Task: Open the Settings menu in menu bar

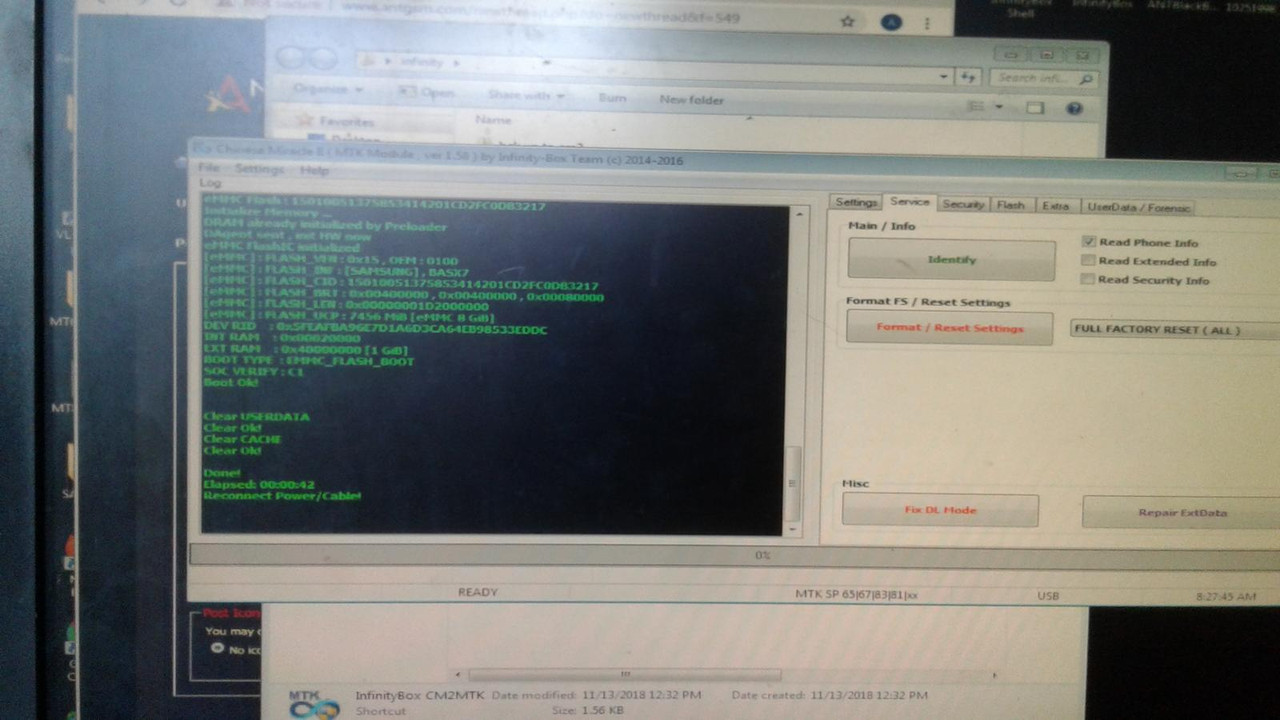Action: pos(259,169)
